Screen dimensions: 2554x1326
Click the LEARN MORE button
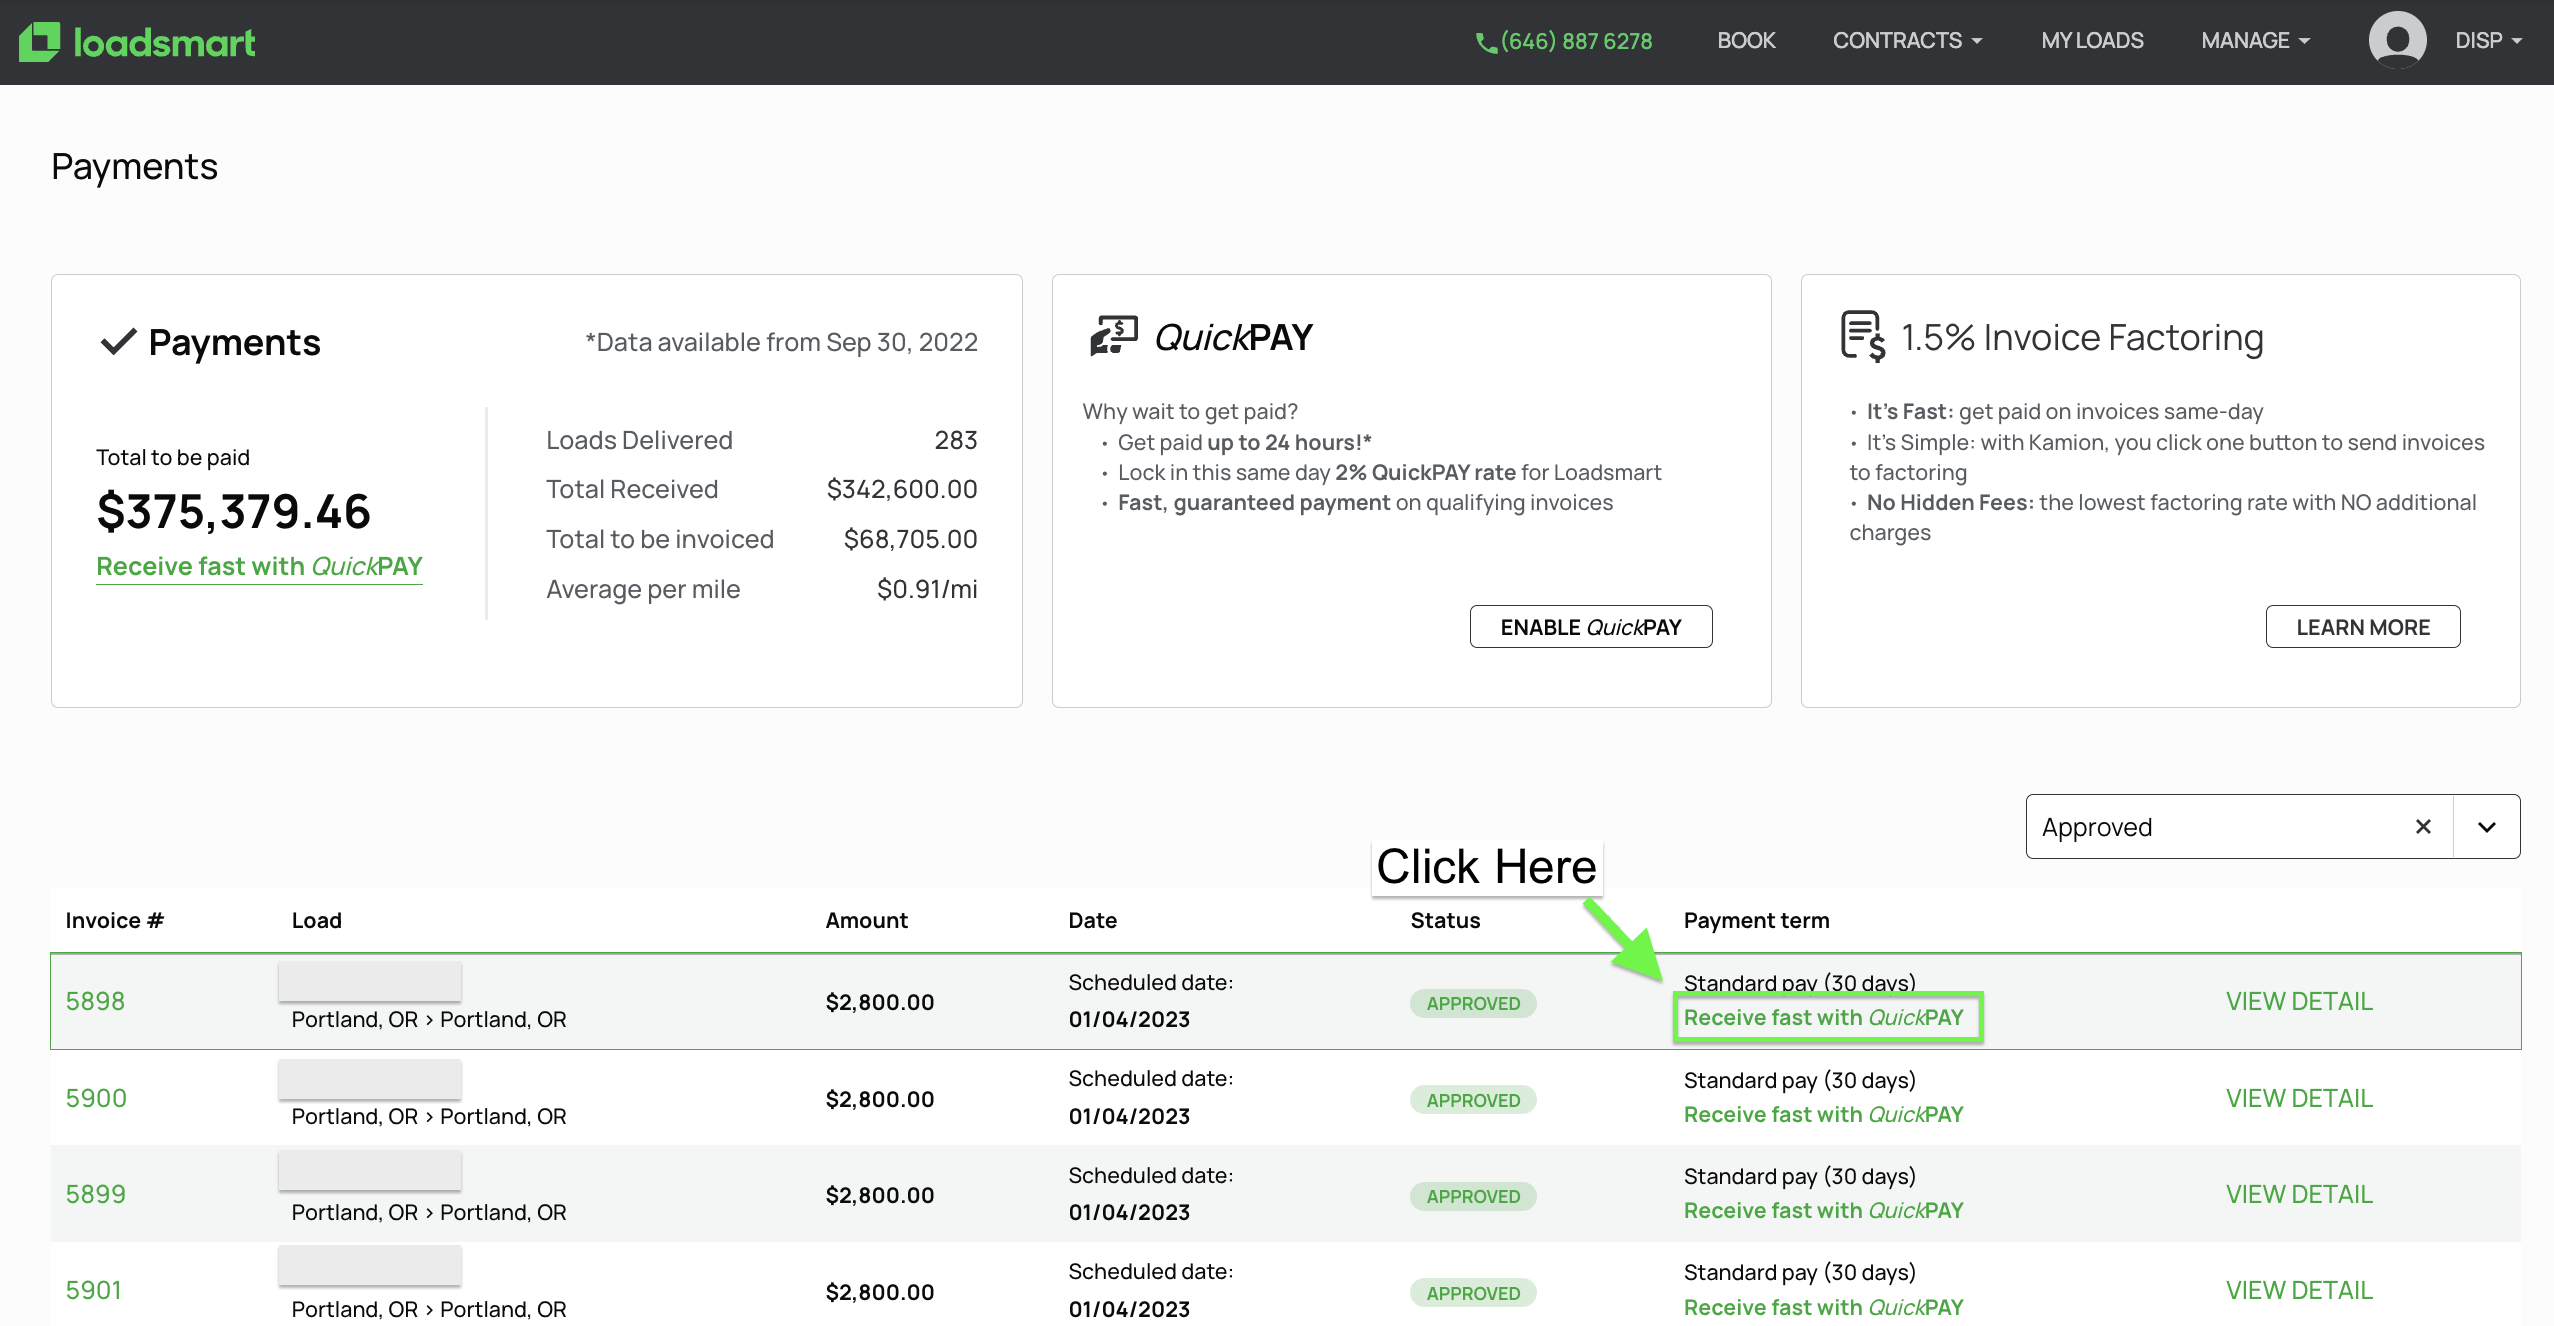click(2362, 627)
